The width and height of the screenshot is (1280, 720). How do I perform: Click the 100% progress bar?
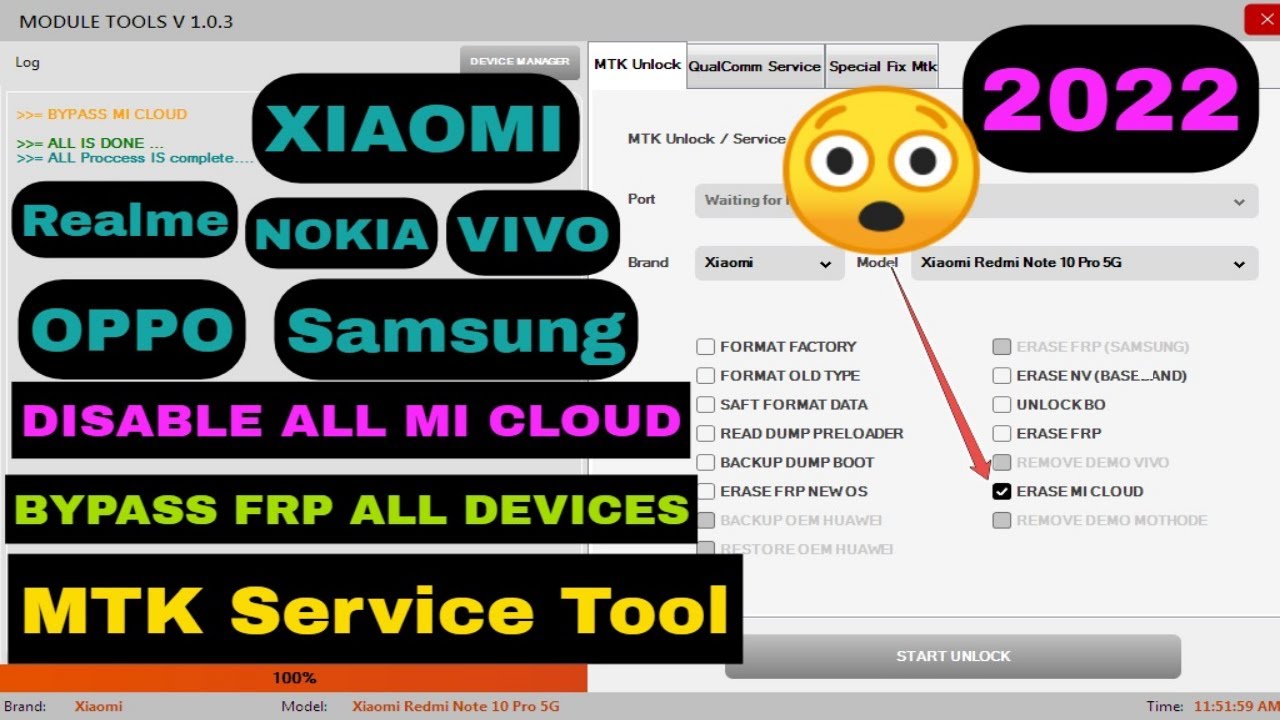[294, 678]
